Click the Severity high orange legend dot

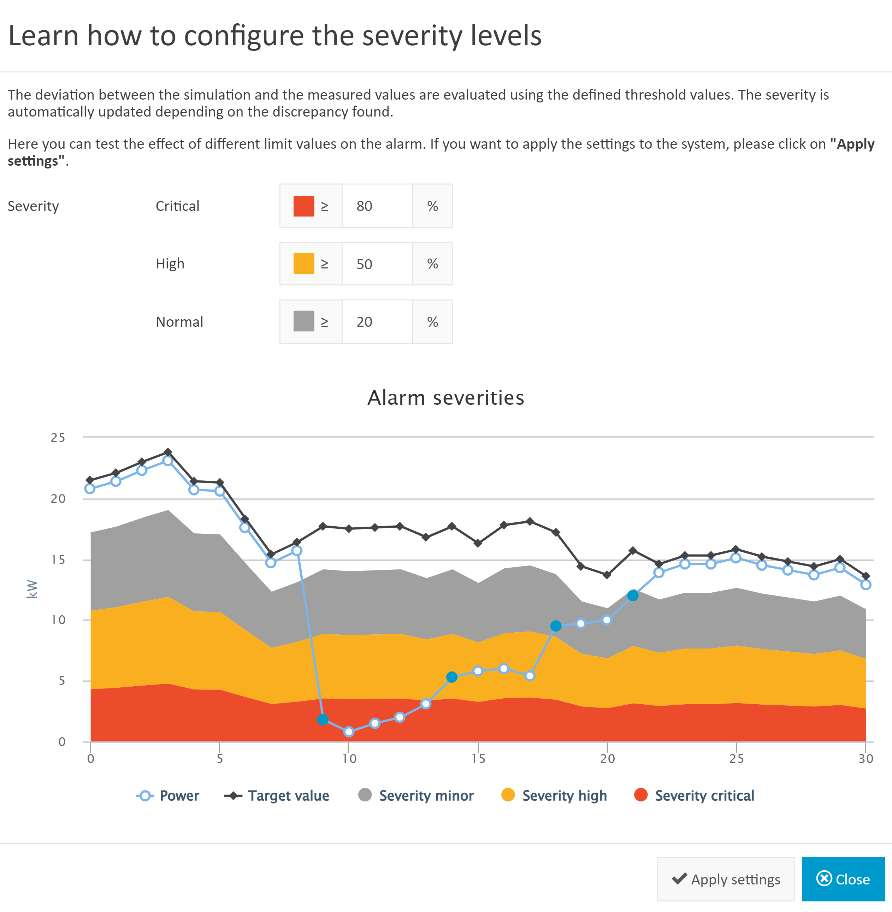pos(508,795)
